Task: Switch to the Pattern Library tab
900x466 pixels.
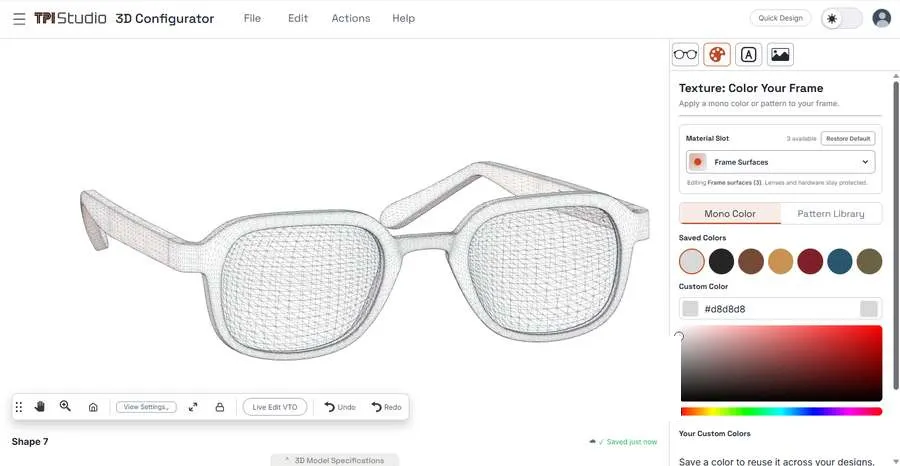Action: pyautogui.click(x=831, y=213)
